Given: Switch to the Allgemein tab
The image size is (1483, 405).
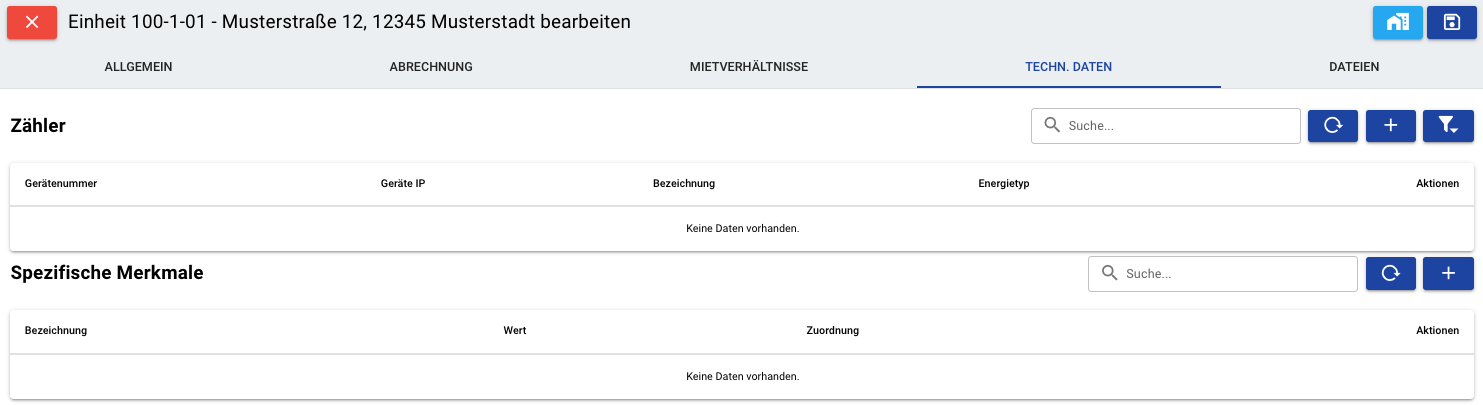Looking at the screenshot, I should tap(139, 67).
